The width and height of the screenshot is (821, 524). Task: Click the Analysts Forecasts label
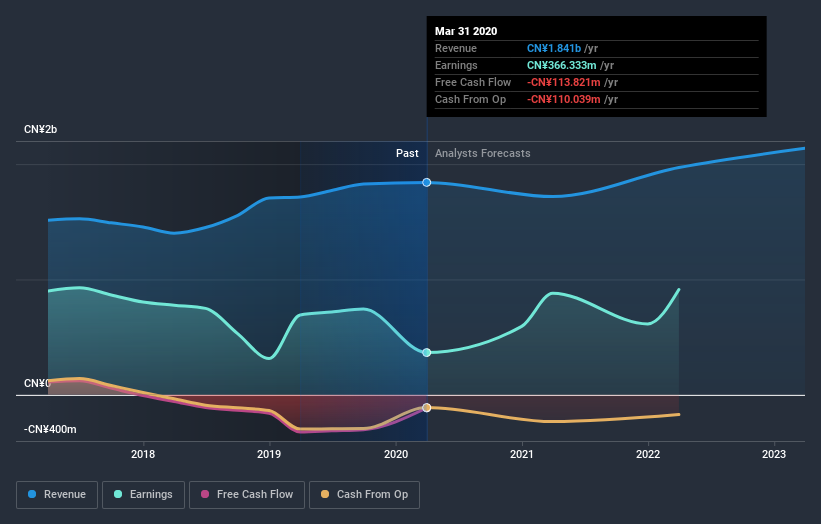482,153
